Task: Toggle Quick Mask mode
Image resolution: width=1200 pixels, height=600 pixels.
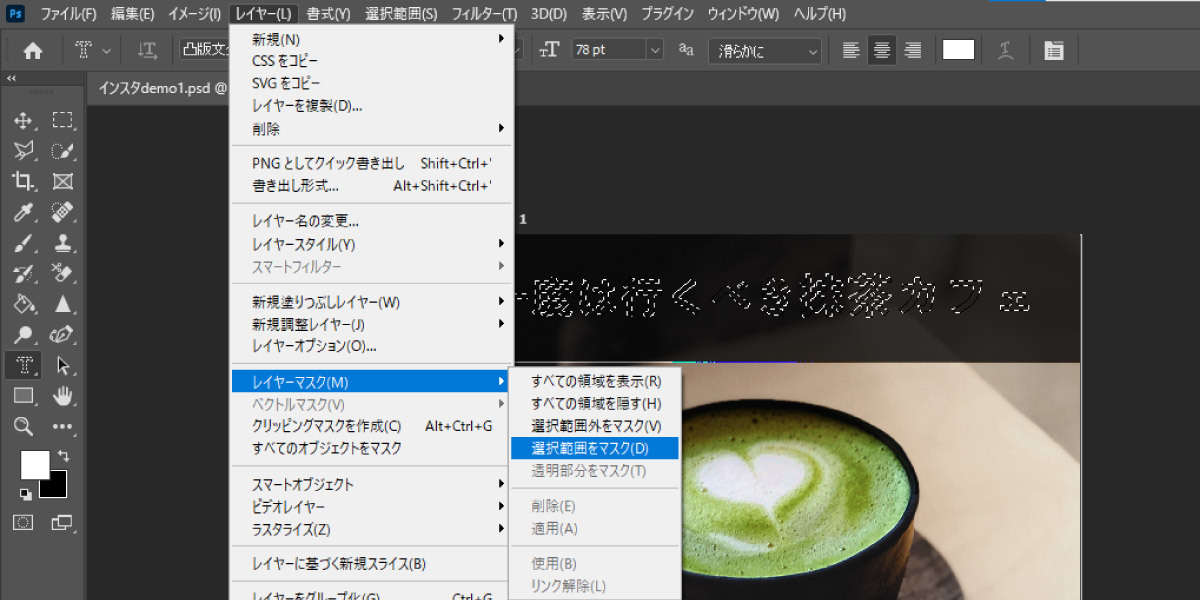Action: pos(23,522)
